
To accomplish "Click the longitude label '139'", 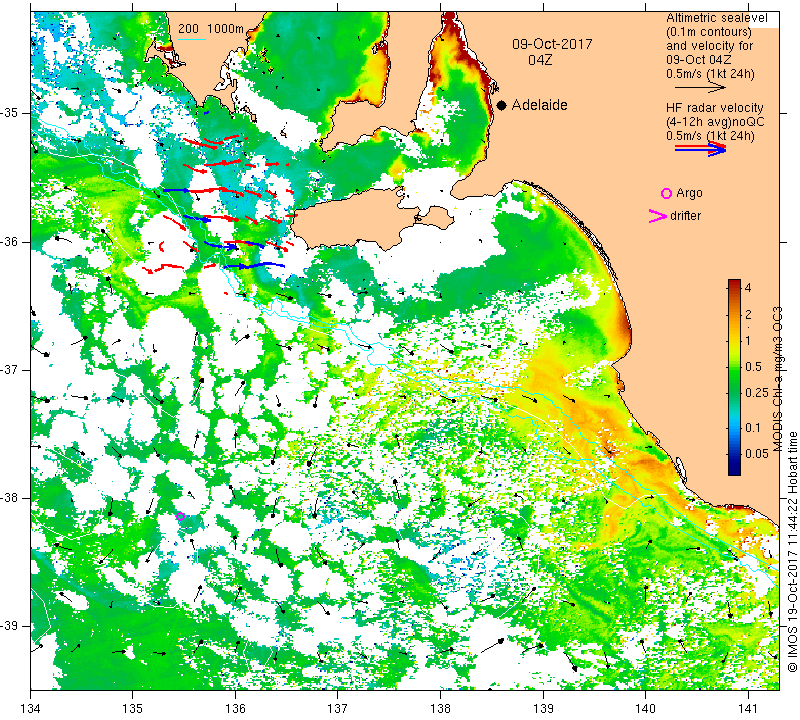I will tap(543, 708).
